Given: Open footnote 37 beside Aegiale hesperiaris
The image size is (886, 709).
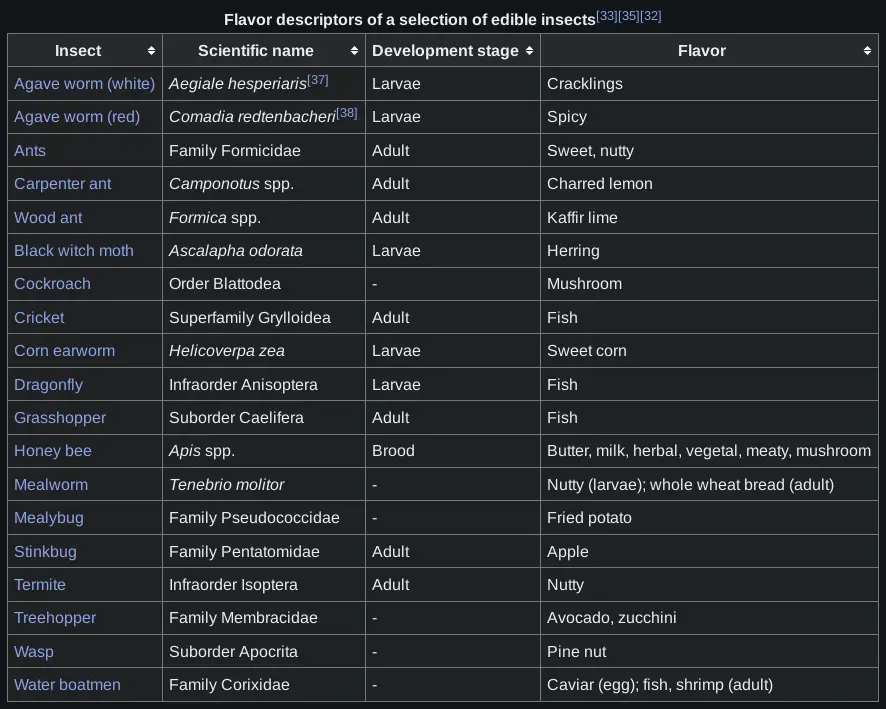Looking at the screenshot, I should point(318,80).
